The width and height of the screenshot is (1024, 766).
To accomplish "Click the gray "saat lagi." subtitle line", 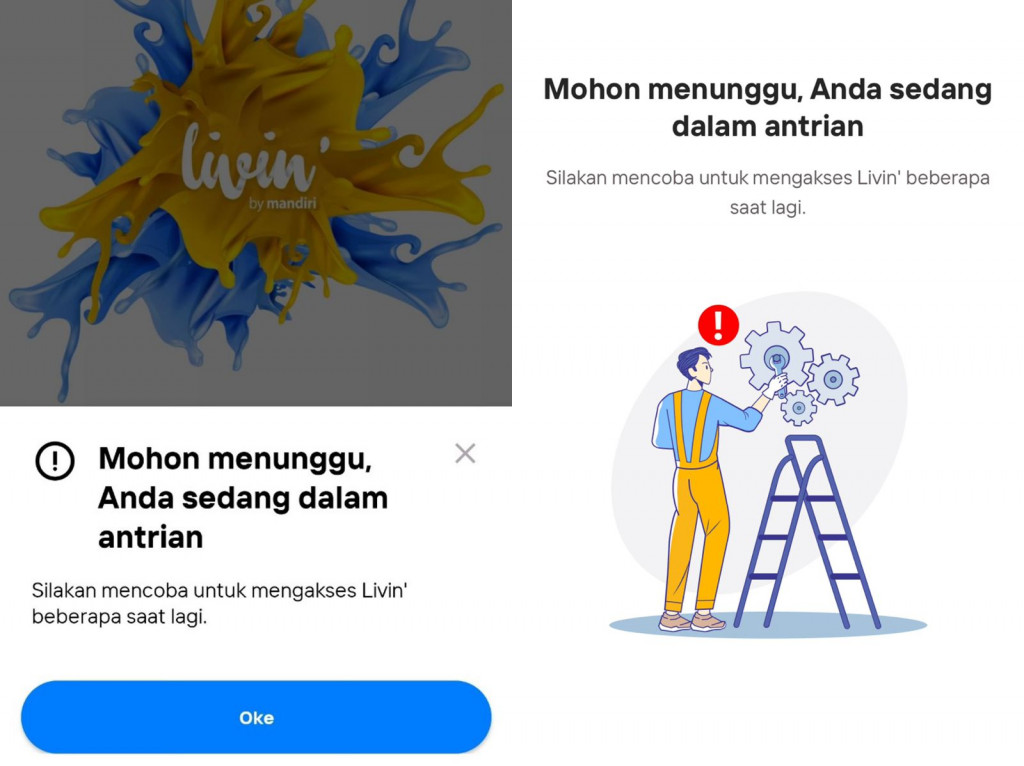I will click(767, 208).
